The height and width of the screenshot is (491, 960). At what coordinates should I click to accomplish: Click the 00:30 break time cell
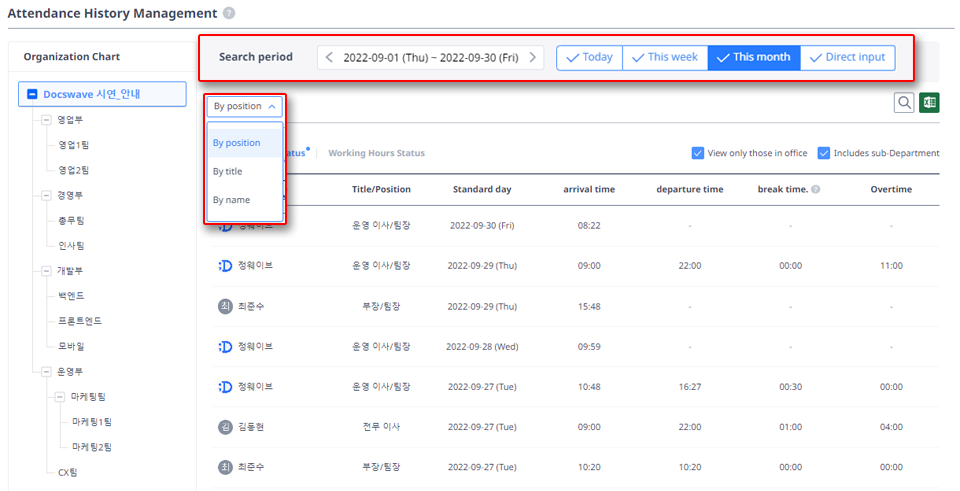tap(790, 387)
